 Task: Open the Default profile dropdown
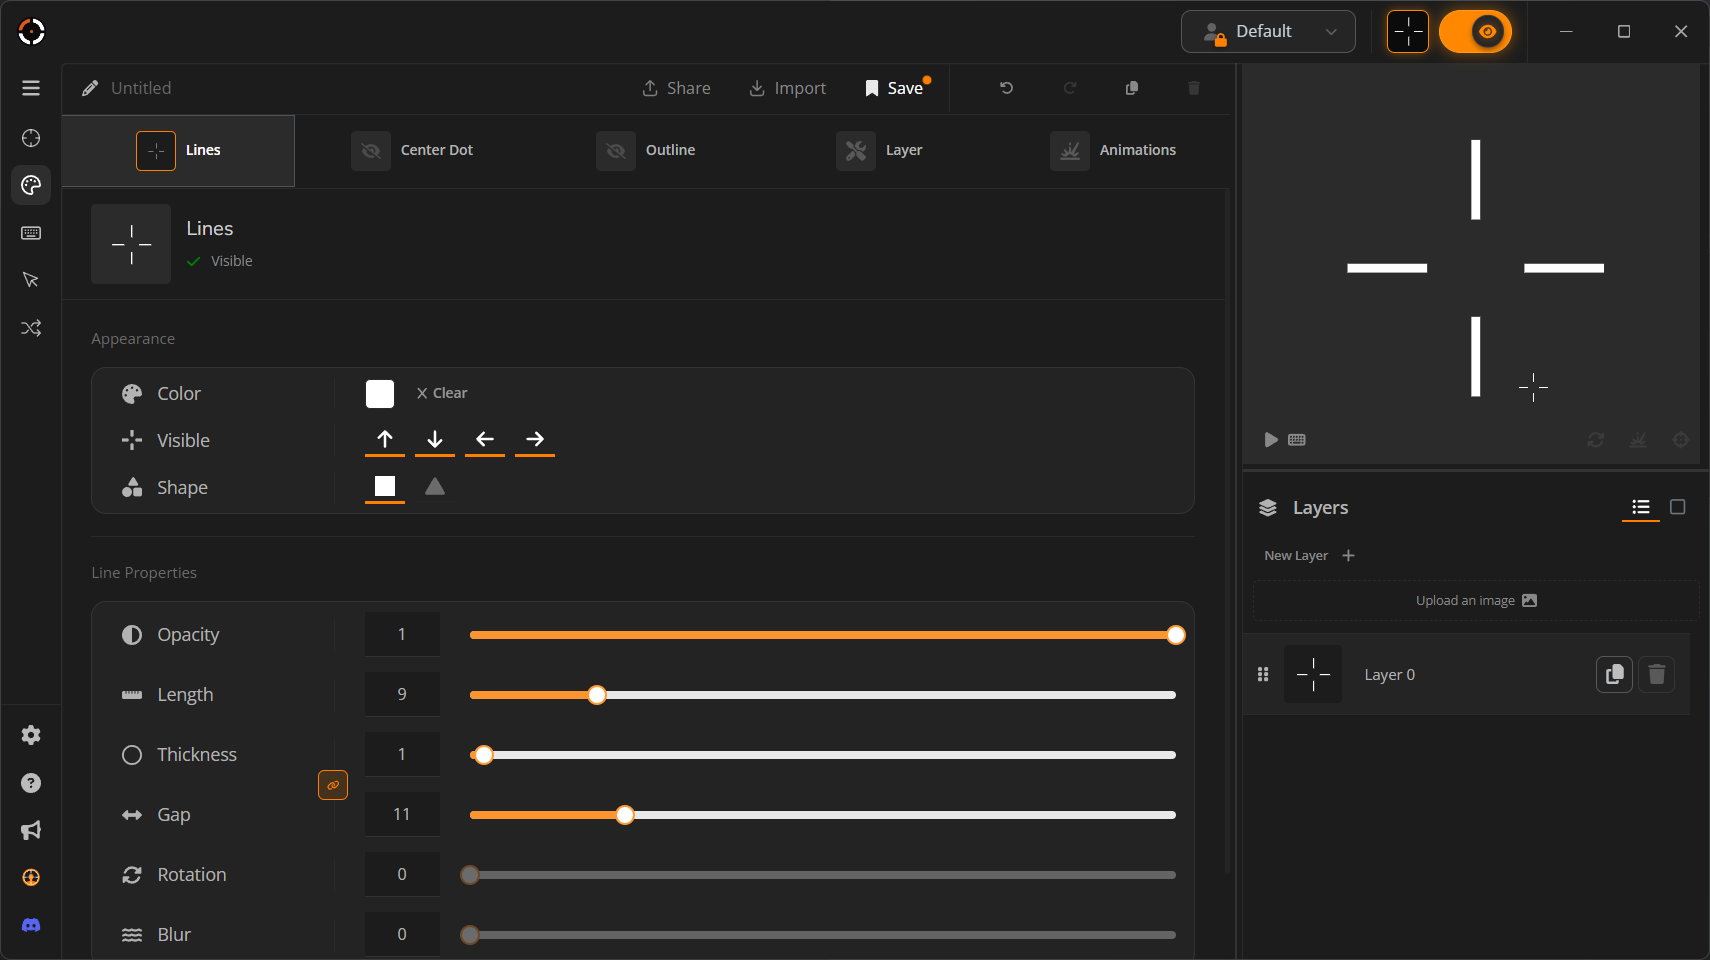pyautogui.click(x=1268, y=32)
